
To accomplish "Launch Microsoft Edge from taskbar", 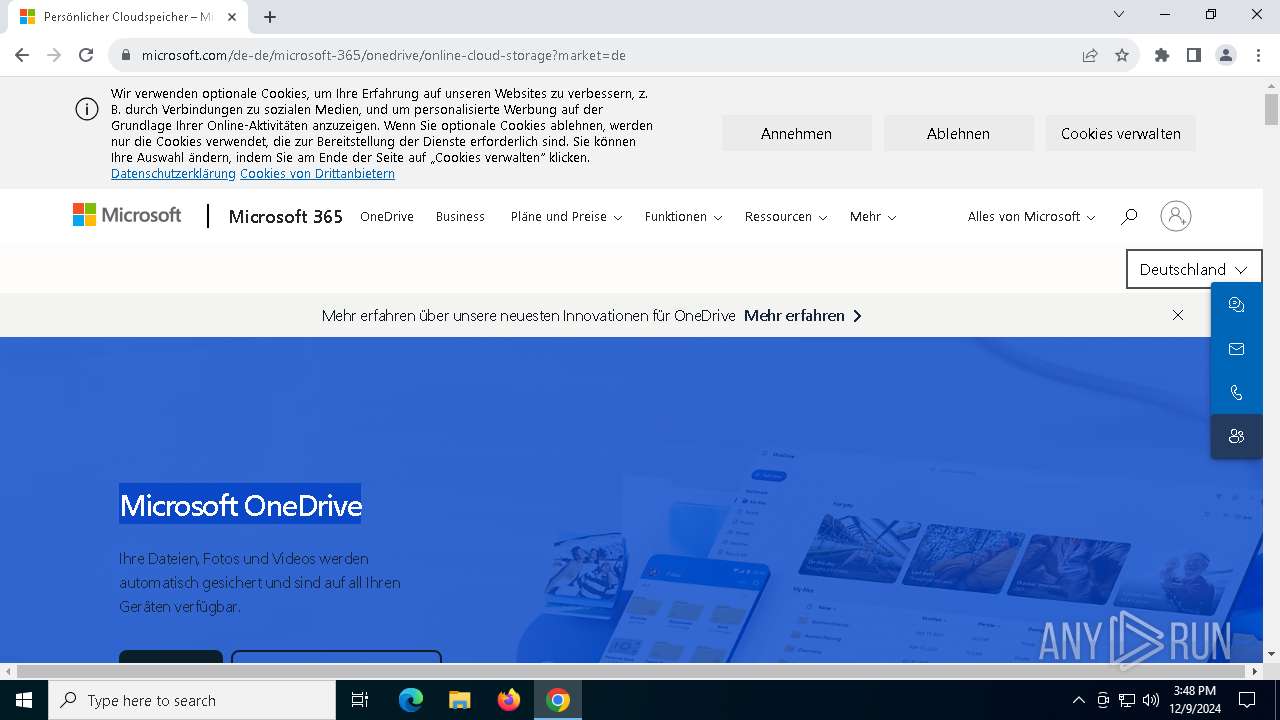I will click(411, 700).
